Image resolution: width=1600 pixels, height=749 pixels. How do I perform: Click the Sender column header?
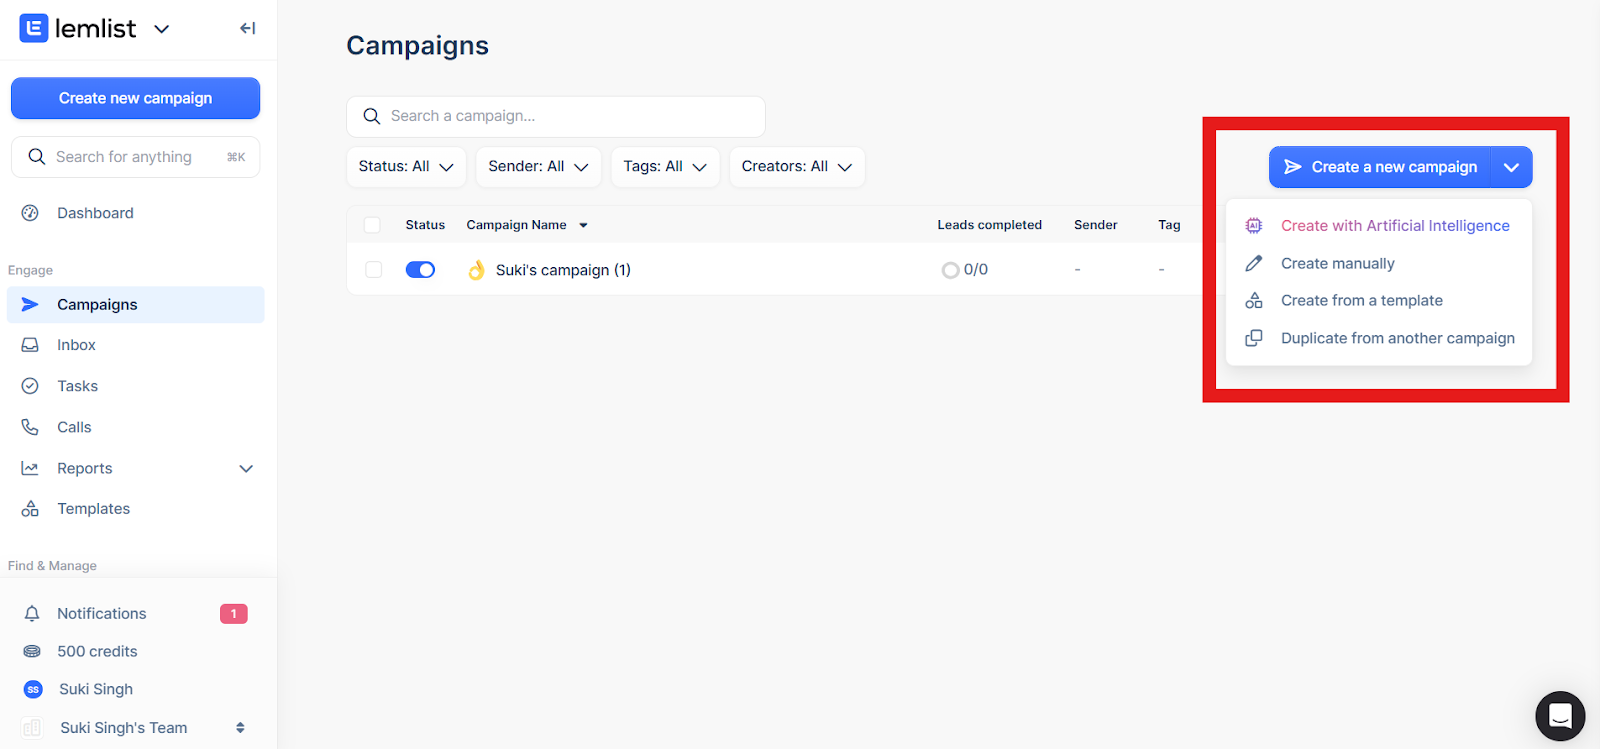point(1095,225)
